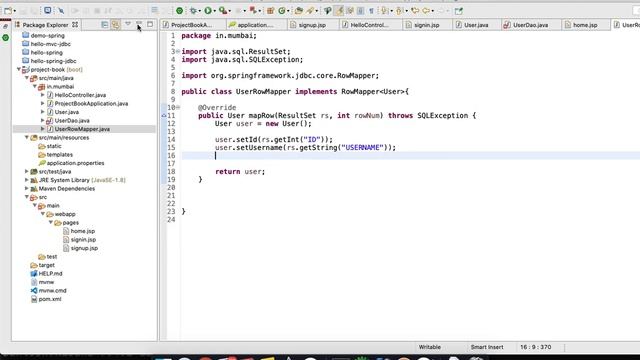
Task: Click the Spring Boot Dashboard green icon
Action: [179, 11]
